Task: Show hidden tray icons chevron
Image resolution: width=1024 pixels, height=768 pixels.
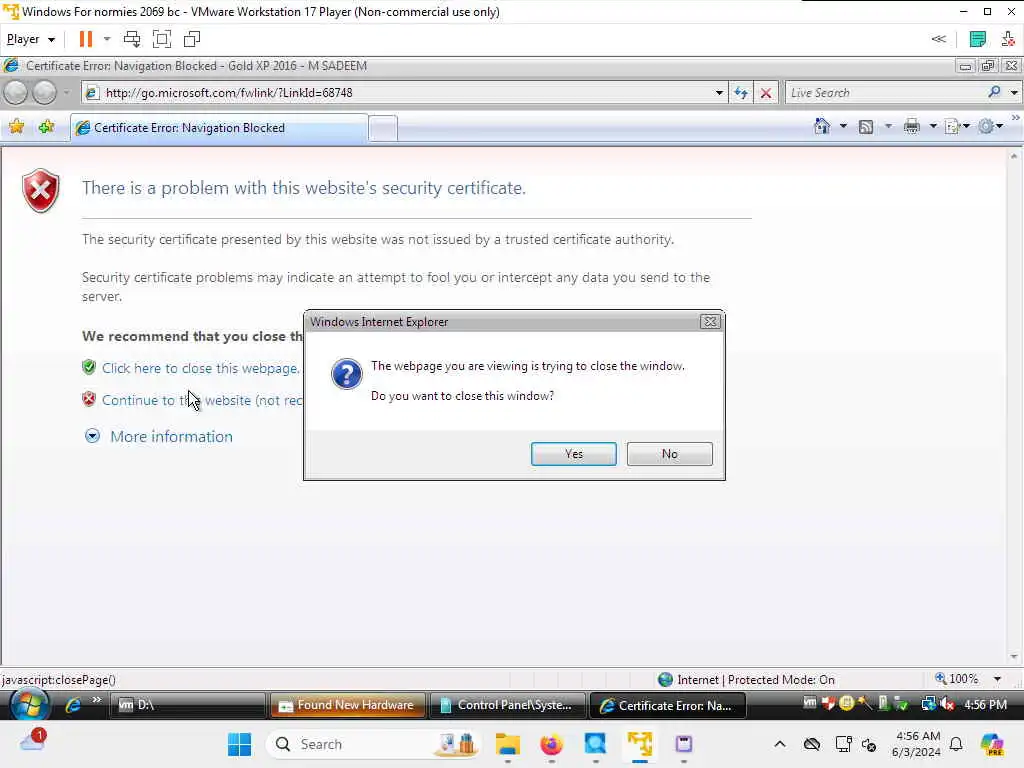Action: click(780, 744)
